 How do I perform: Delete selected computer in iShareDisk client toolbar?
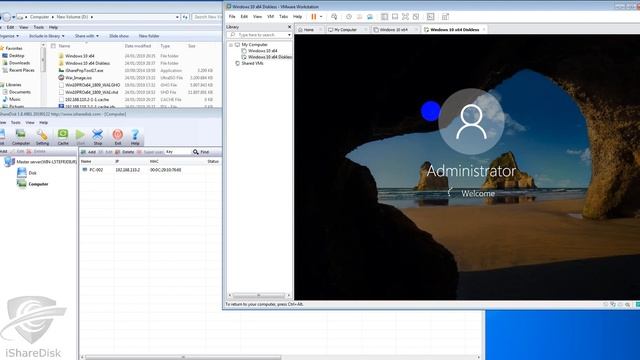click(x=124, y=152)
